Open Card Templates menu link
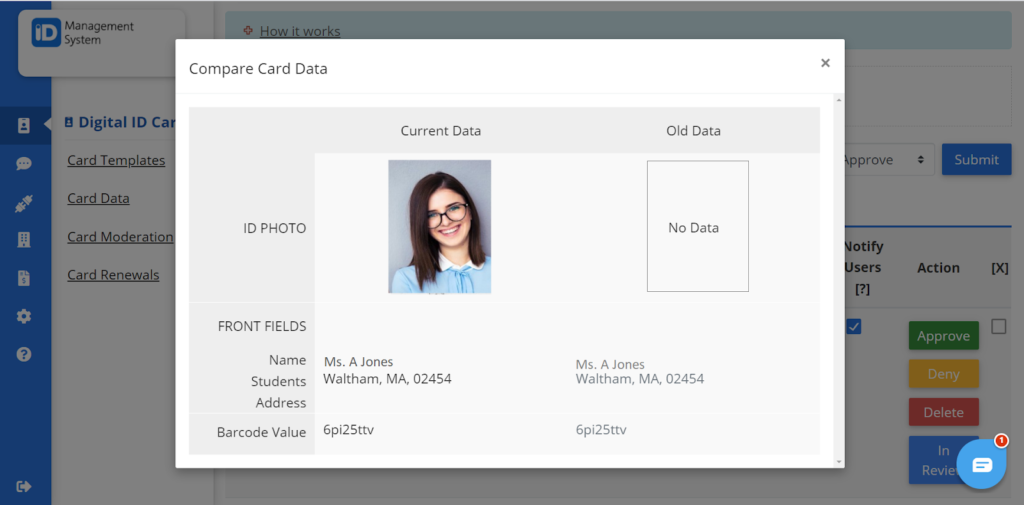This screenshot has width=1024, height=505. tap(116, 160)
